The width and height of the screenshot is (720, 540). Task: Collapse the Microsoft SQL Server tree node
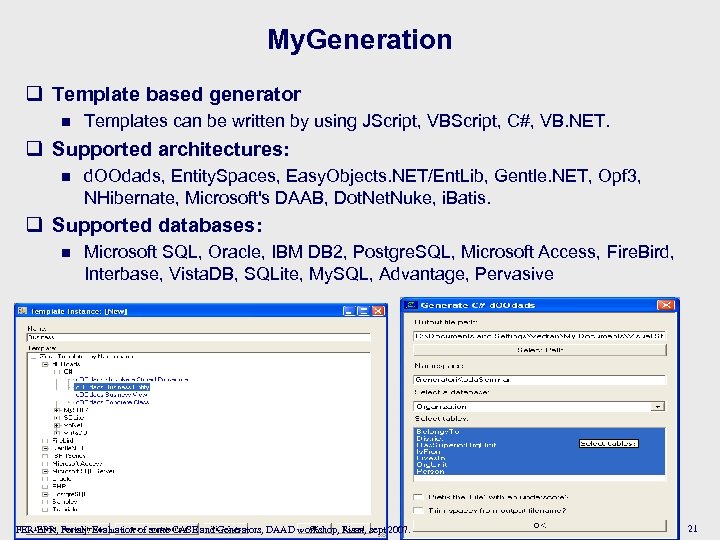pos(45,471)
